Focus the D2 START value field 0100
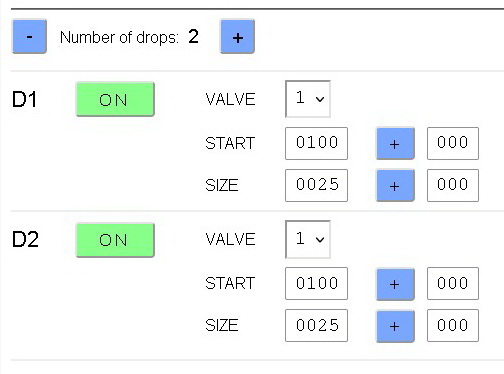Screen dimensions: 504x374 [316, 284]
